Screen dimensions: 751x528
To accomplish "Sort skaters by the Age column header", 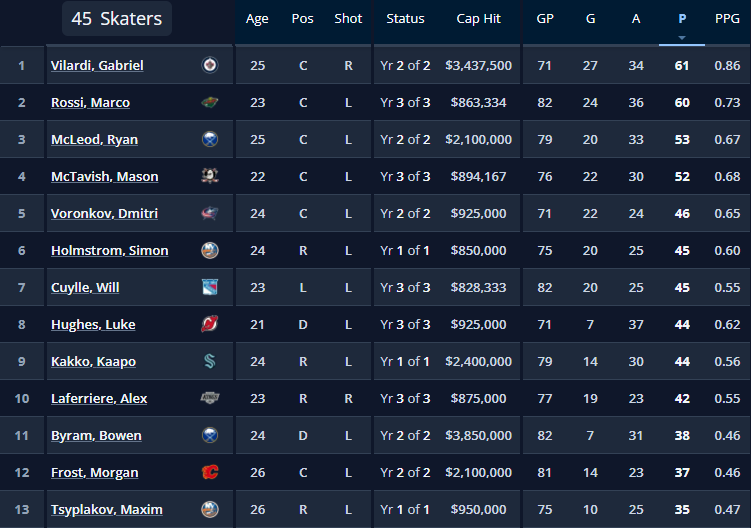I will coord(257,19).
